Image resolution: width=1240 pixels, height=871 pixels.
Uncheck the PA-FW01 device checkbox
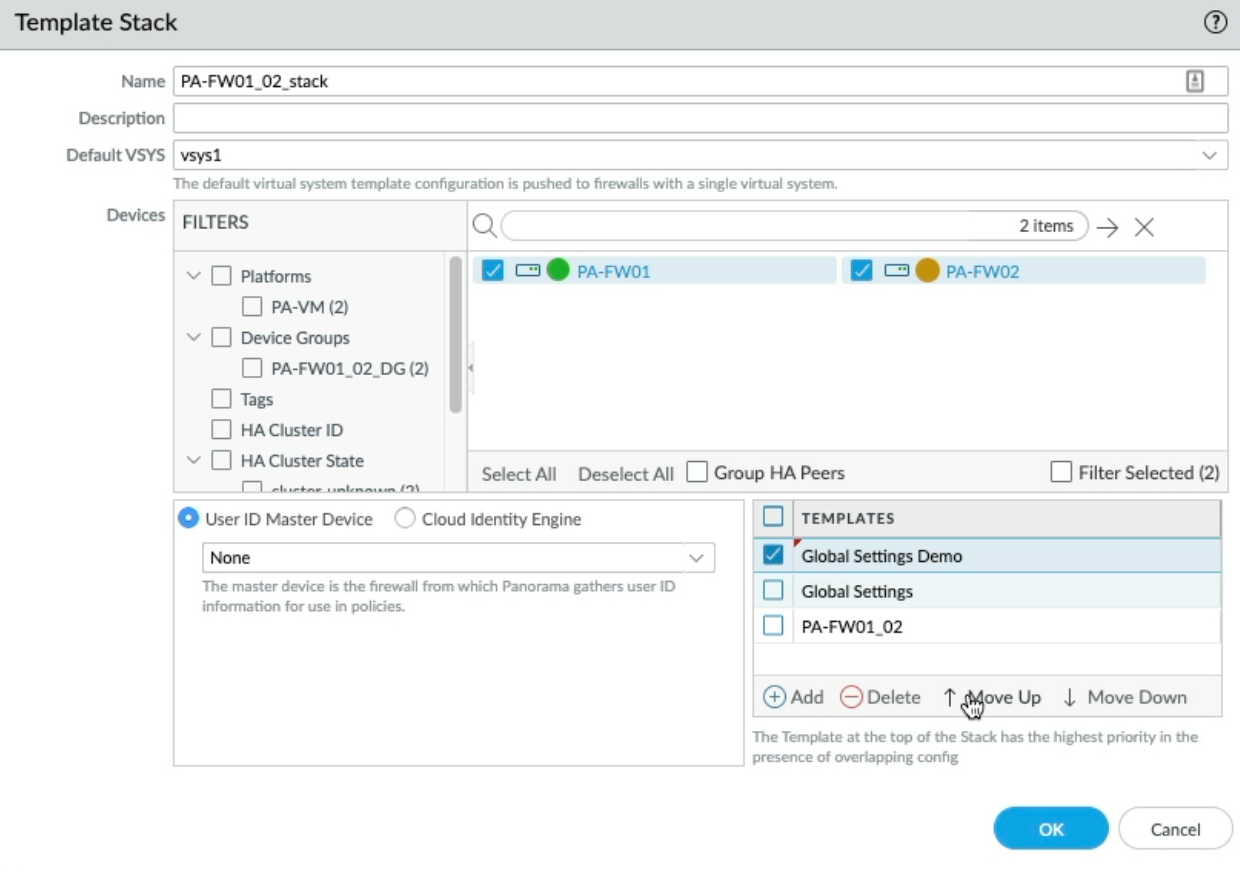[x=492, y=270]
